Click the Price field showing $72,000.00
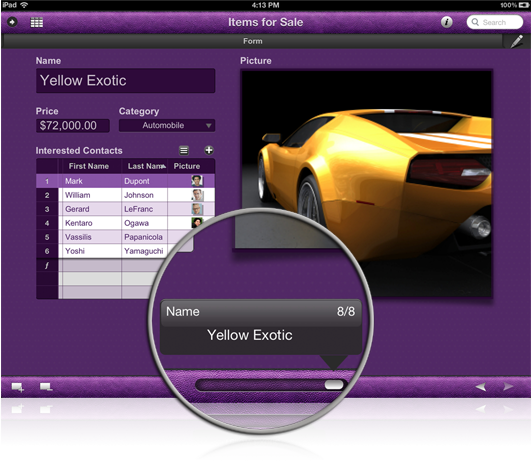 [x=73, y=126]
